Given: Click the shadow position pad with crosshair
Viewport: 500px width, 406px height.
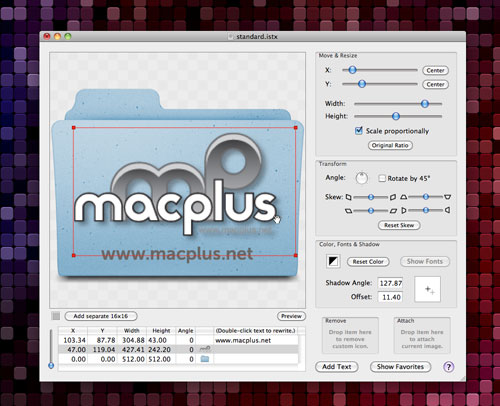Looking at the screenshot, I should 427,289.
